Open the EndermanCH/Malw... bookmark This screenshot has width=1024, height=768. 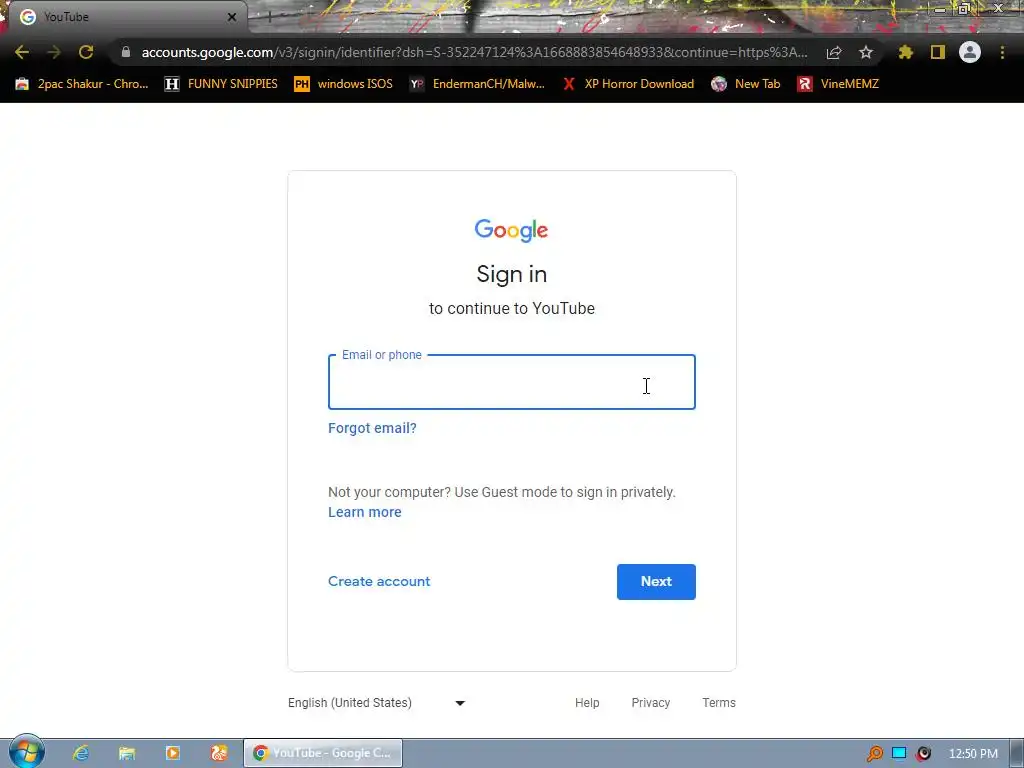(x=477, y=84)
